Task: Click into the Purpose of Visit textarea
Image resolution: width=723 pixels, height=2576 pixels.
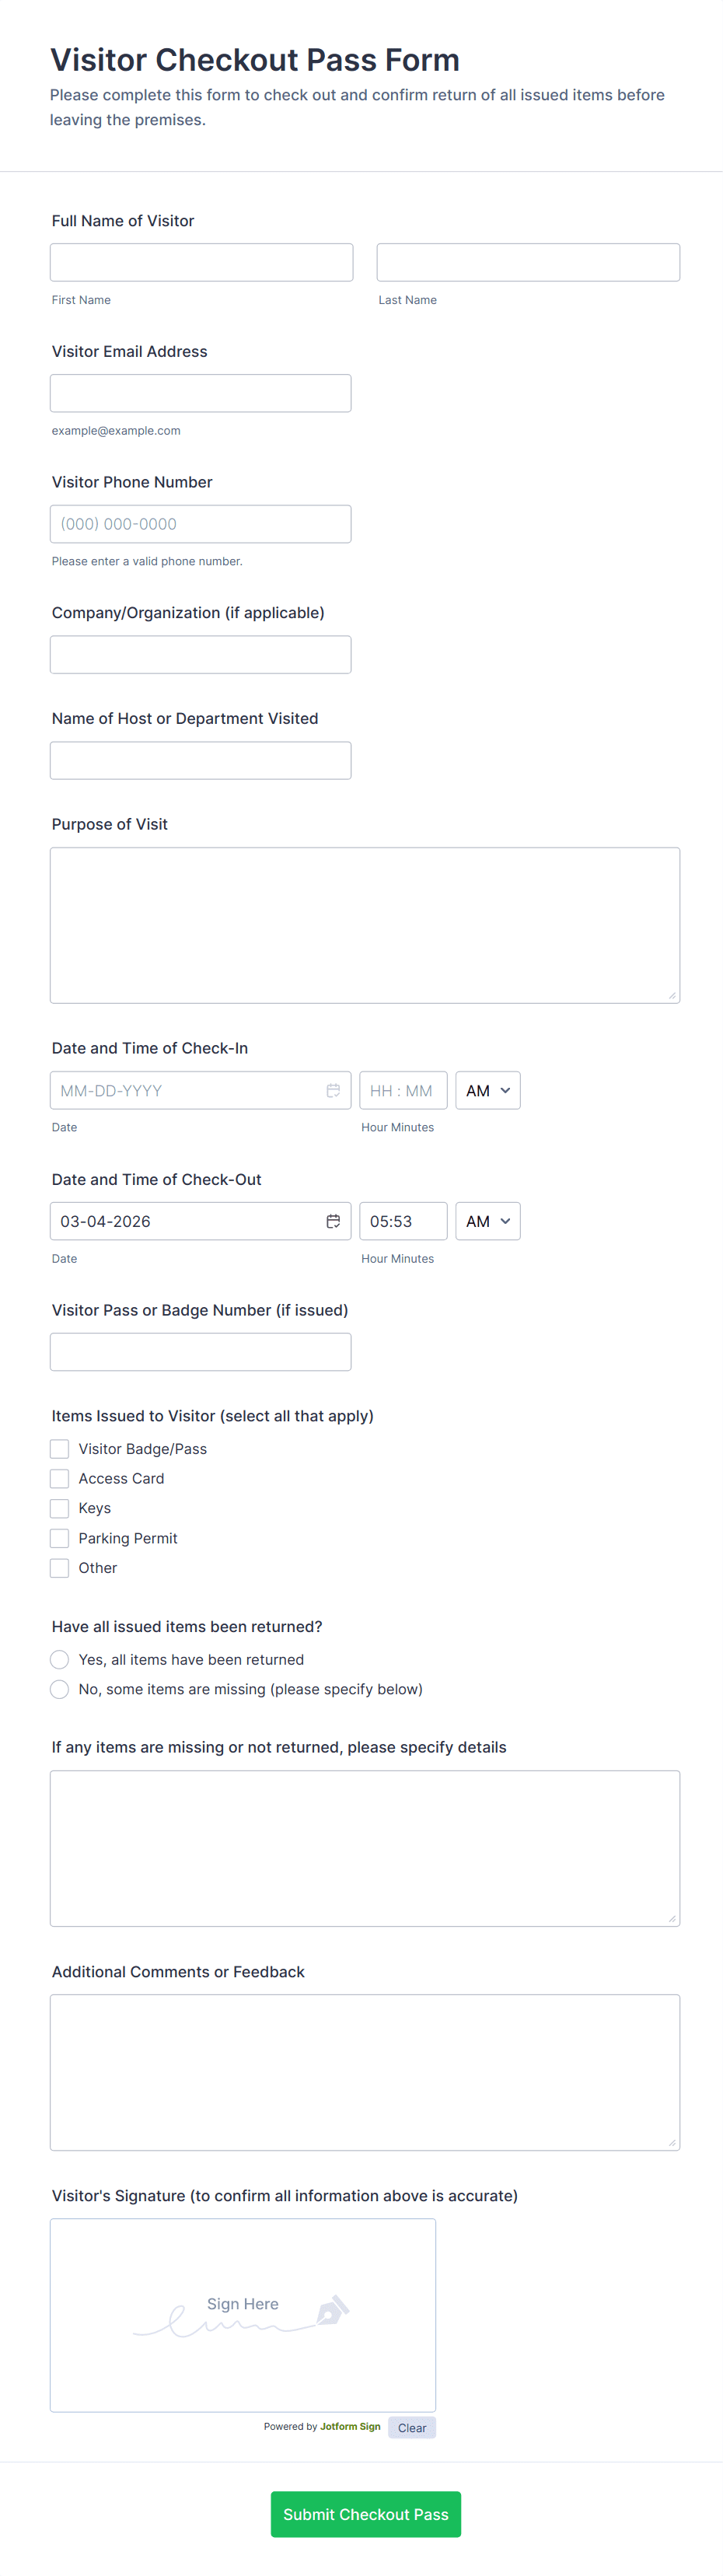Action: click(x=365, y=925)
